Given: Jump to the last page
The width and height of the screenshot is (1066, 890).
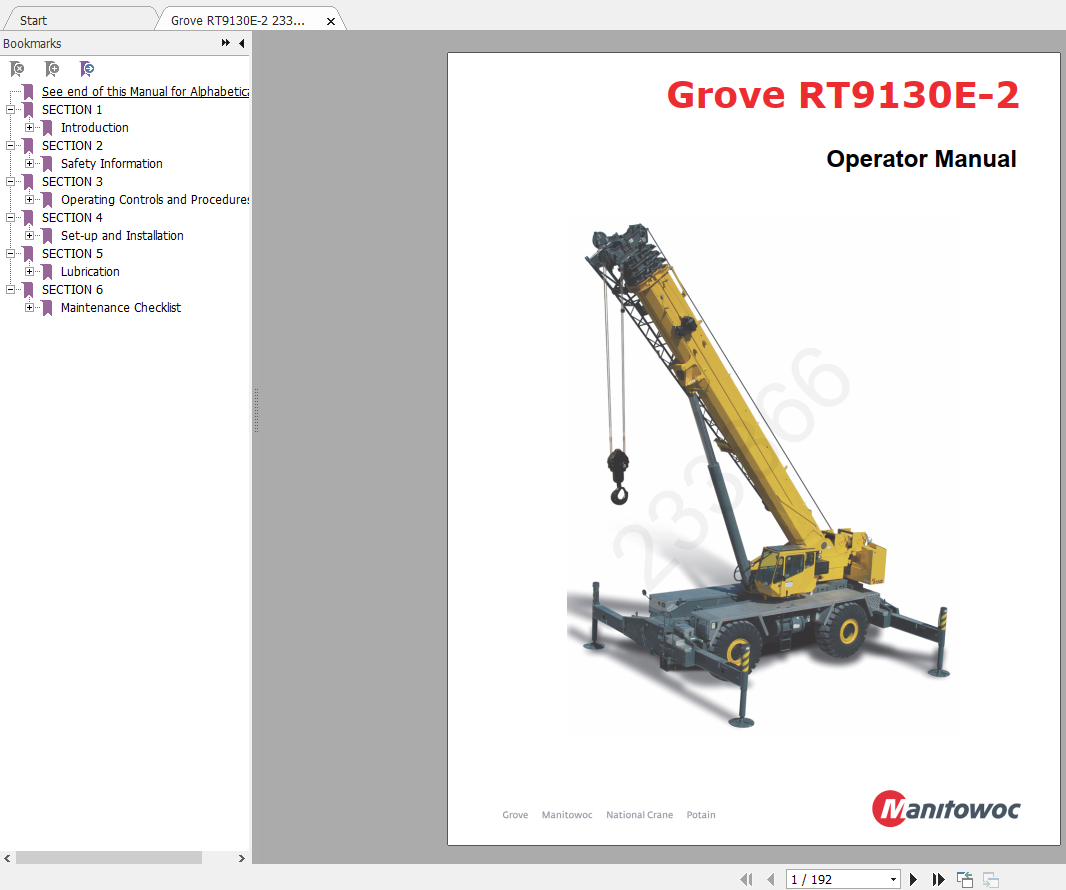Looking at the screenshot, I should [938, 879].
